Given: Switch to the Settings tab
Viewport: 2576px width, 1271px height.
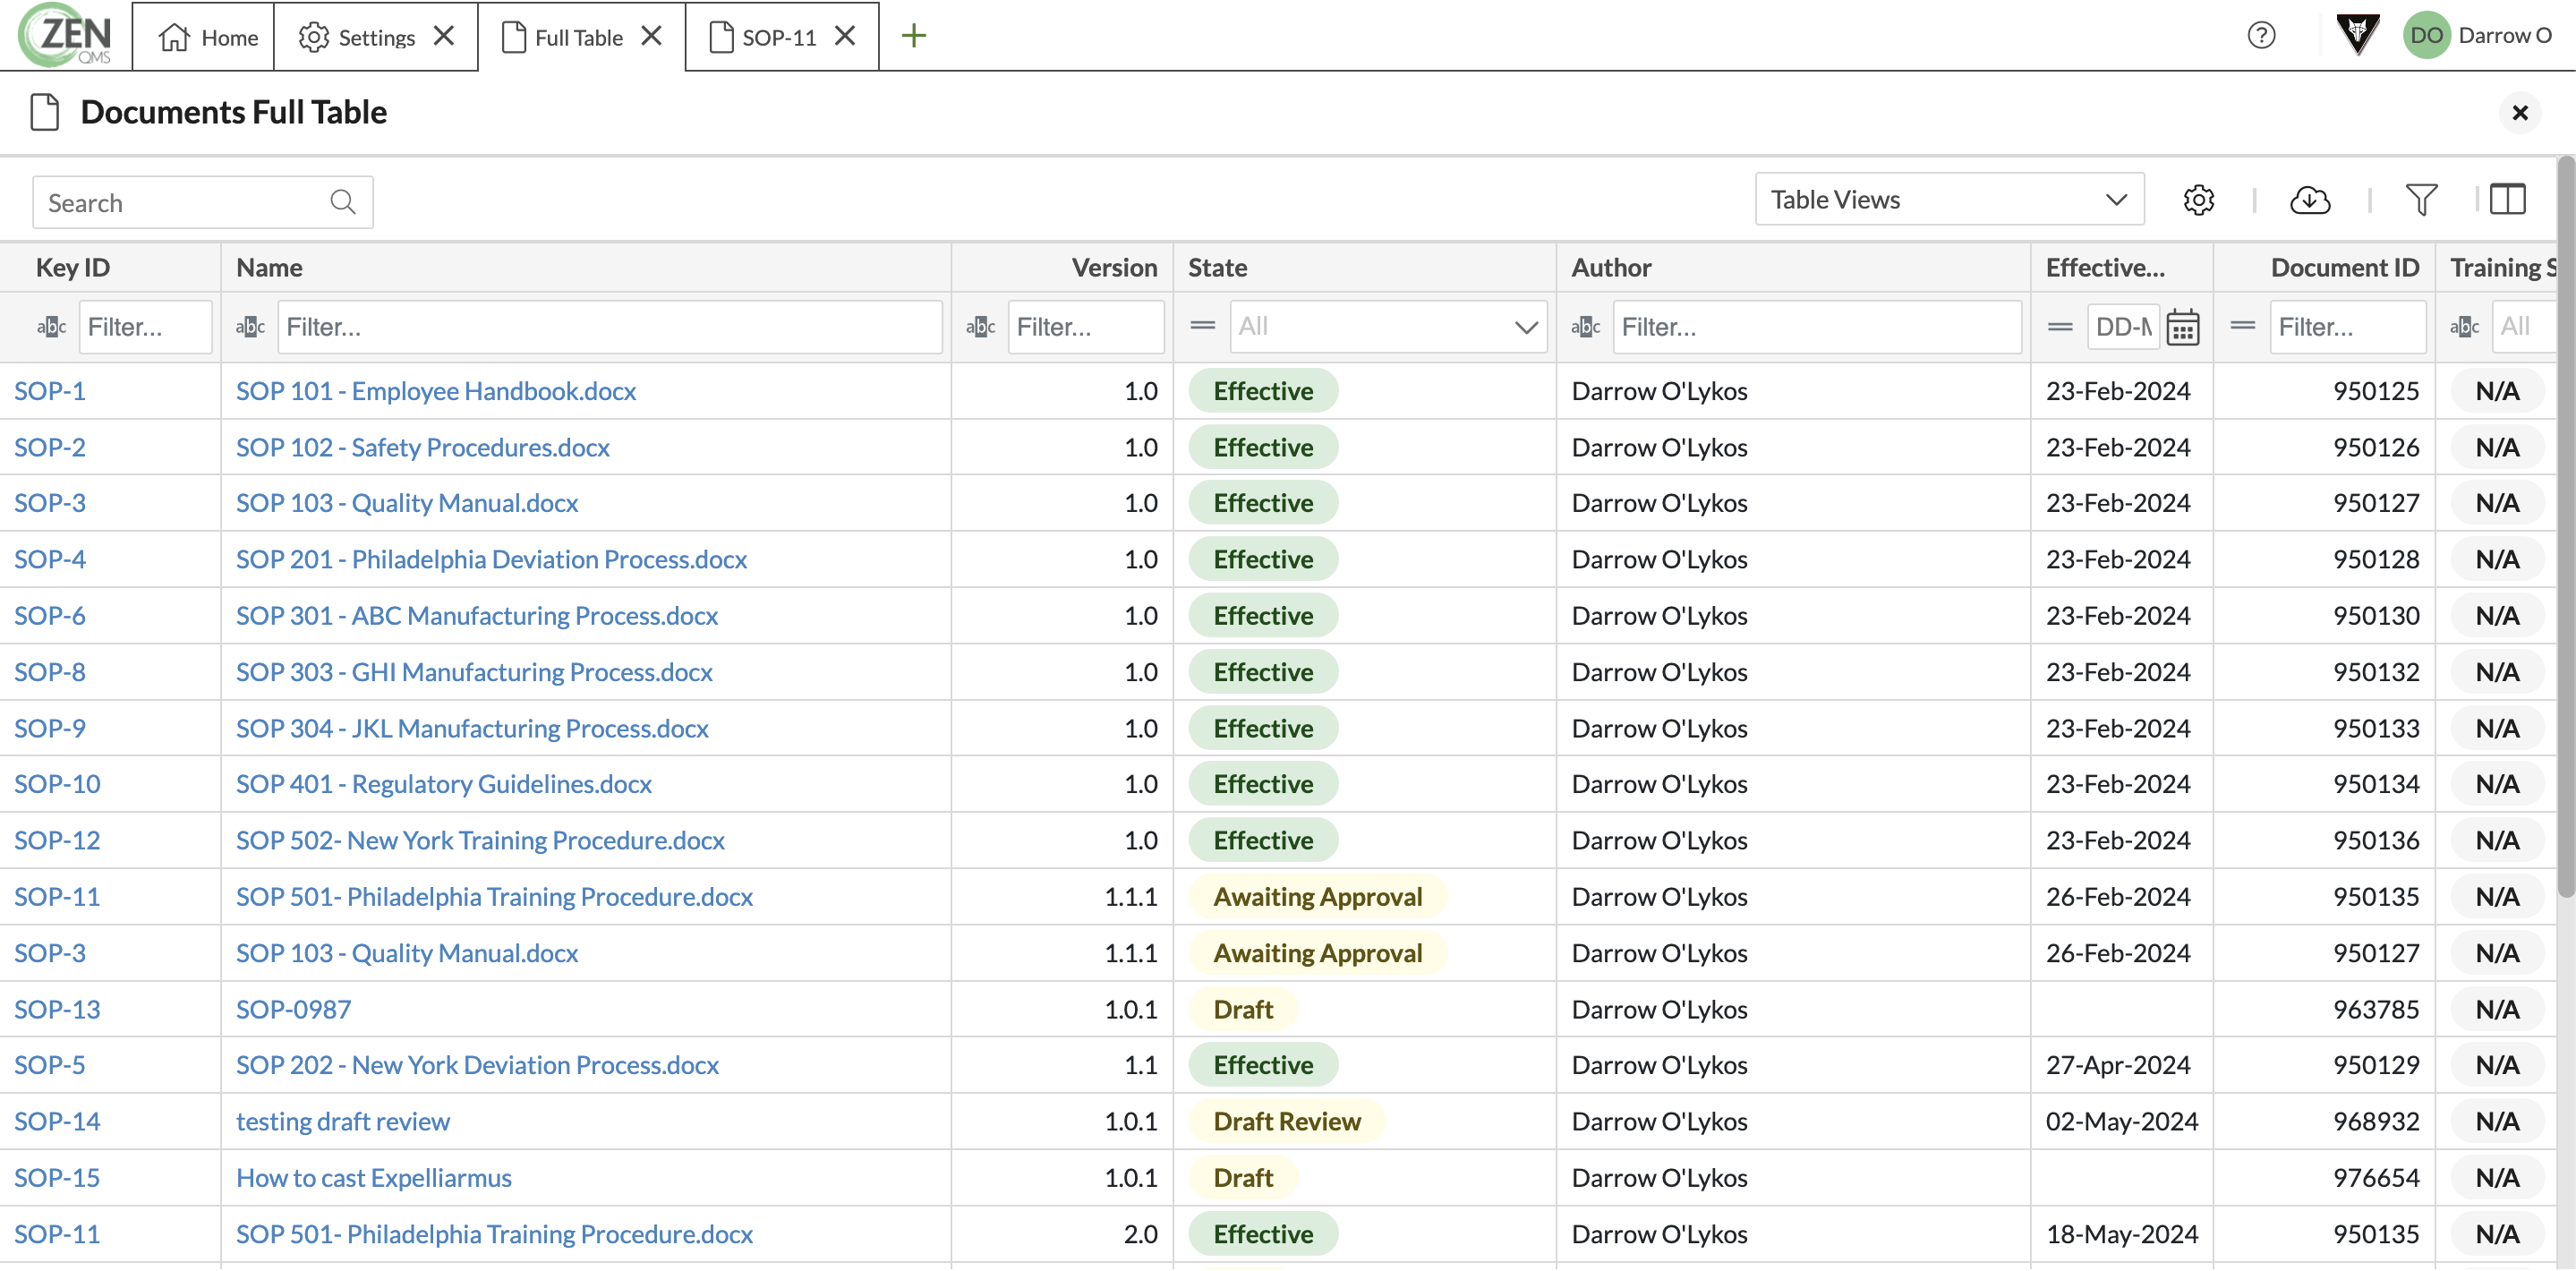Looking at the screenshot, I should click(x=356, y=37).
